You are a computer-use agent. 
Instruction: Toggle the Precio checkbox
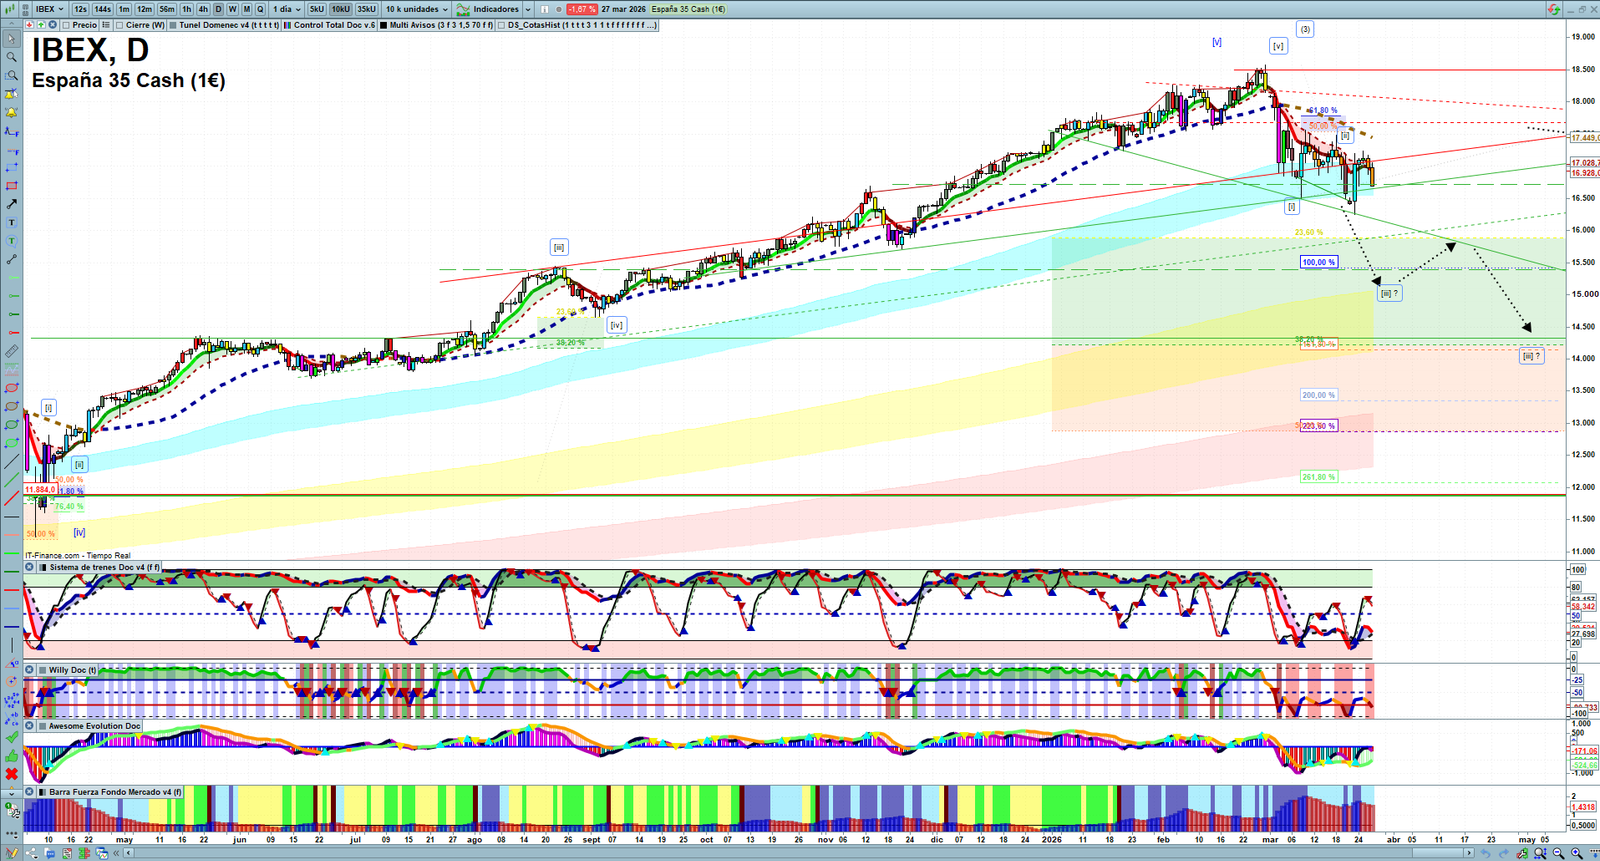point(66,25)
